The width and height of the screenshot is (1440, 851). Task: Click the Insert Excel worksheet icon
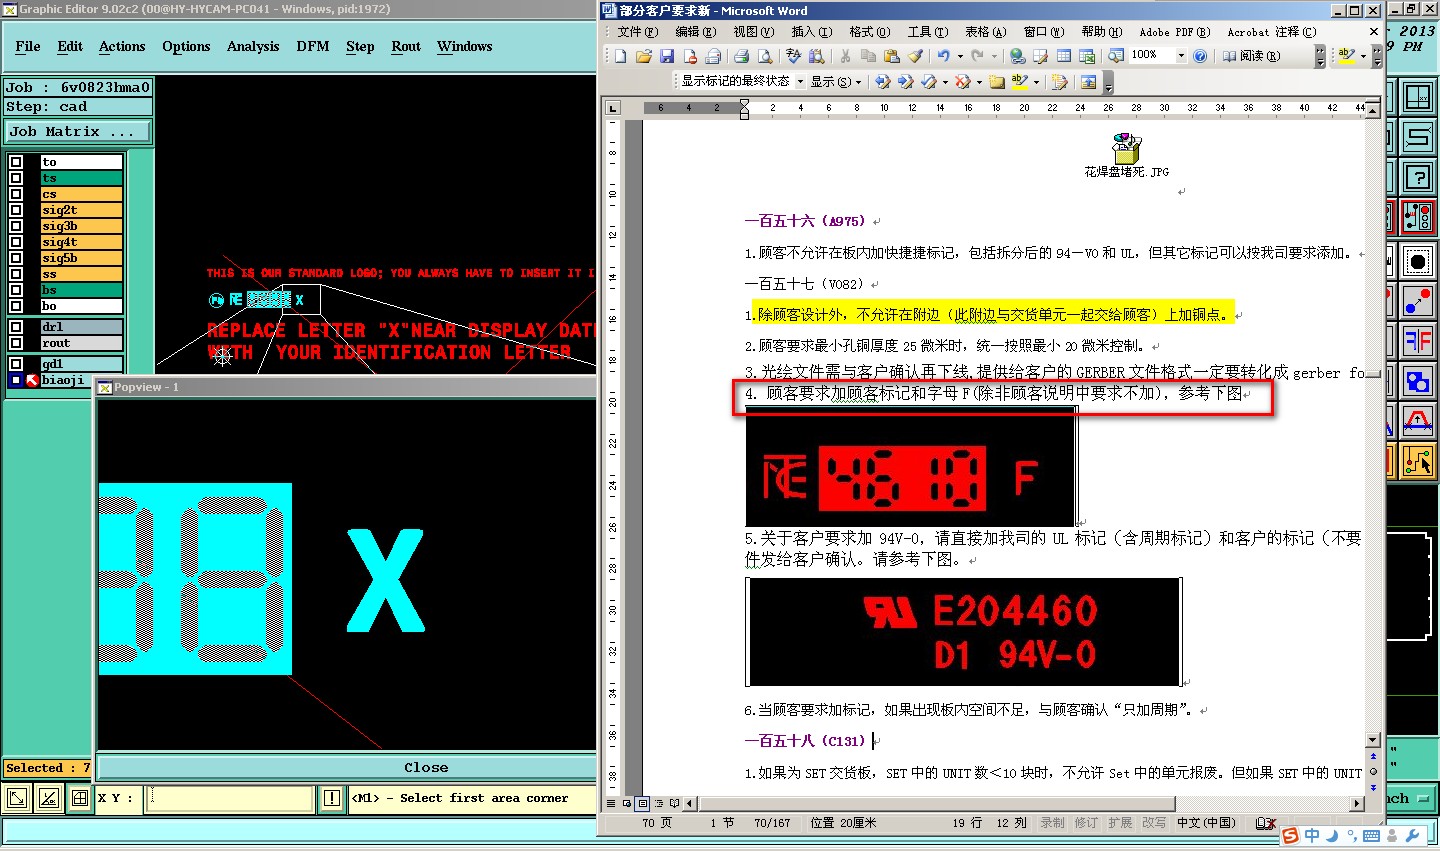pyautogui.click(x=1087, y=56)
